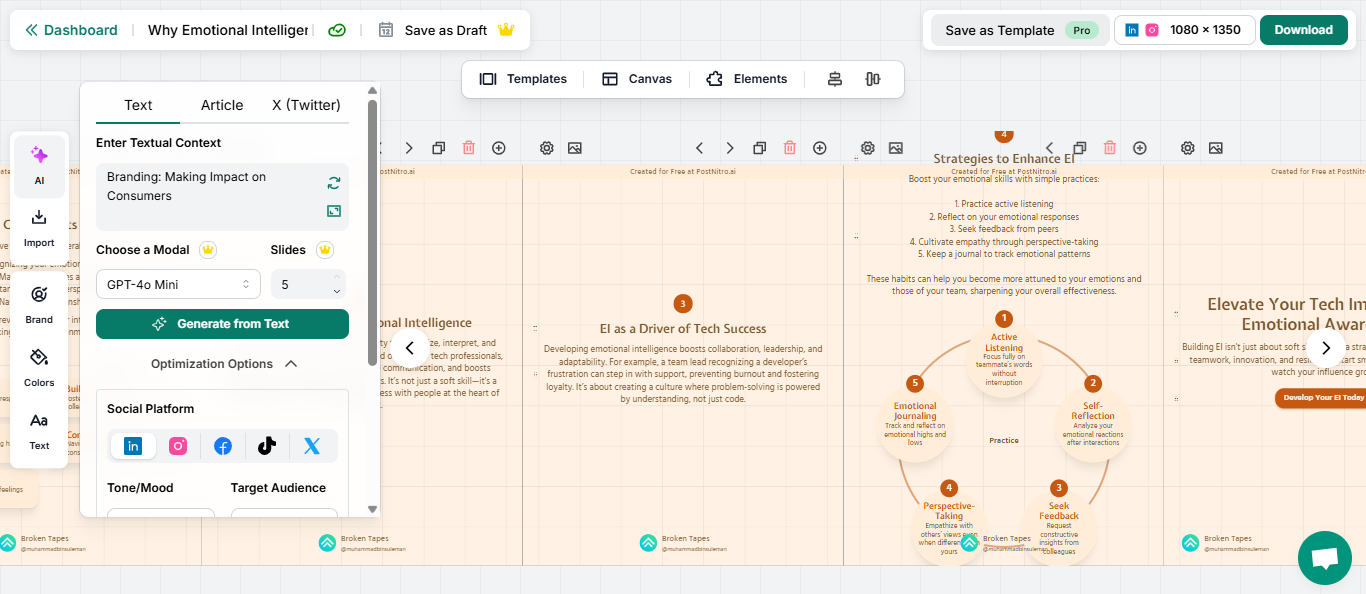Switch to the Article tab
This screenshot has width=1366, height=594.
tap(222, 105)
